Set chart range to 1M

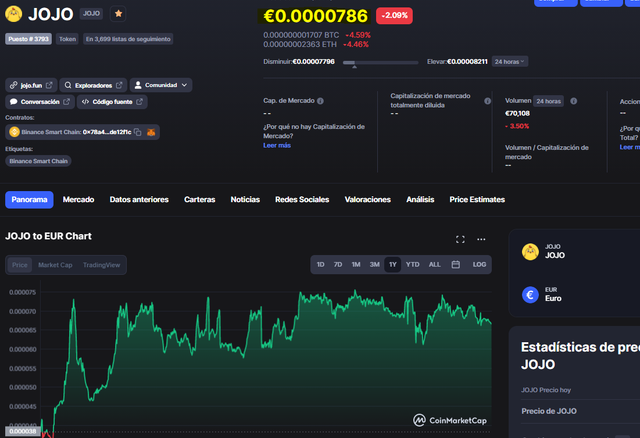[356, 265]
